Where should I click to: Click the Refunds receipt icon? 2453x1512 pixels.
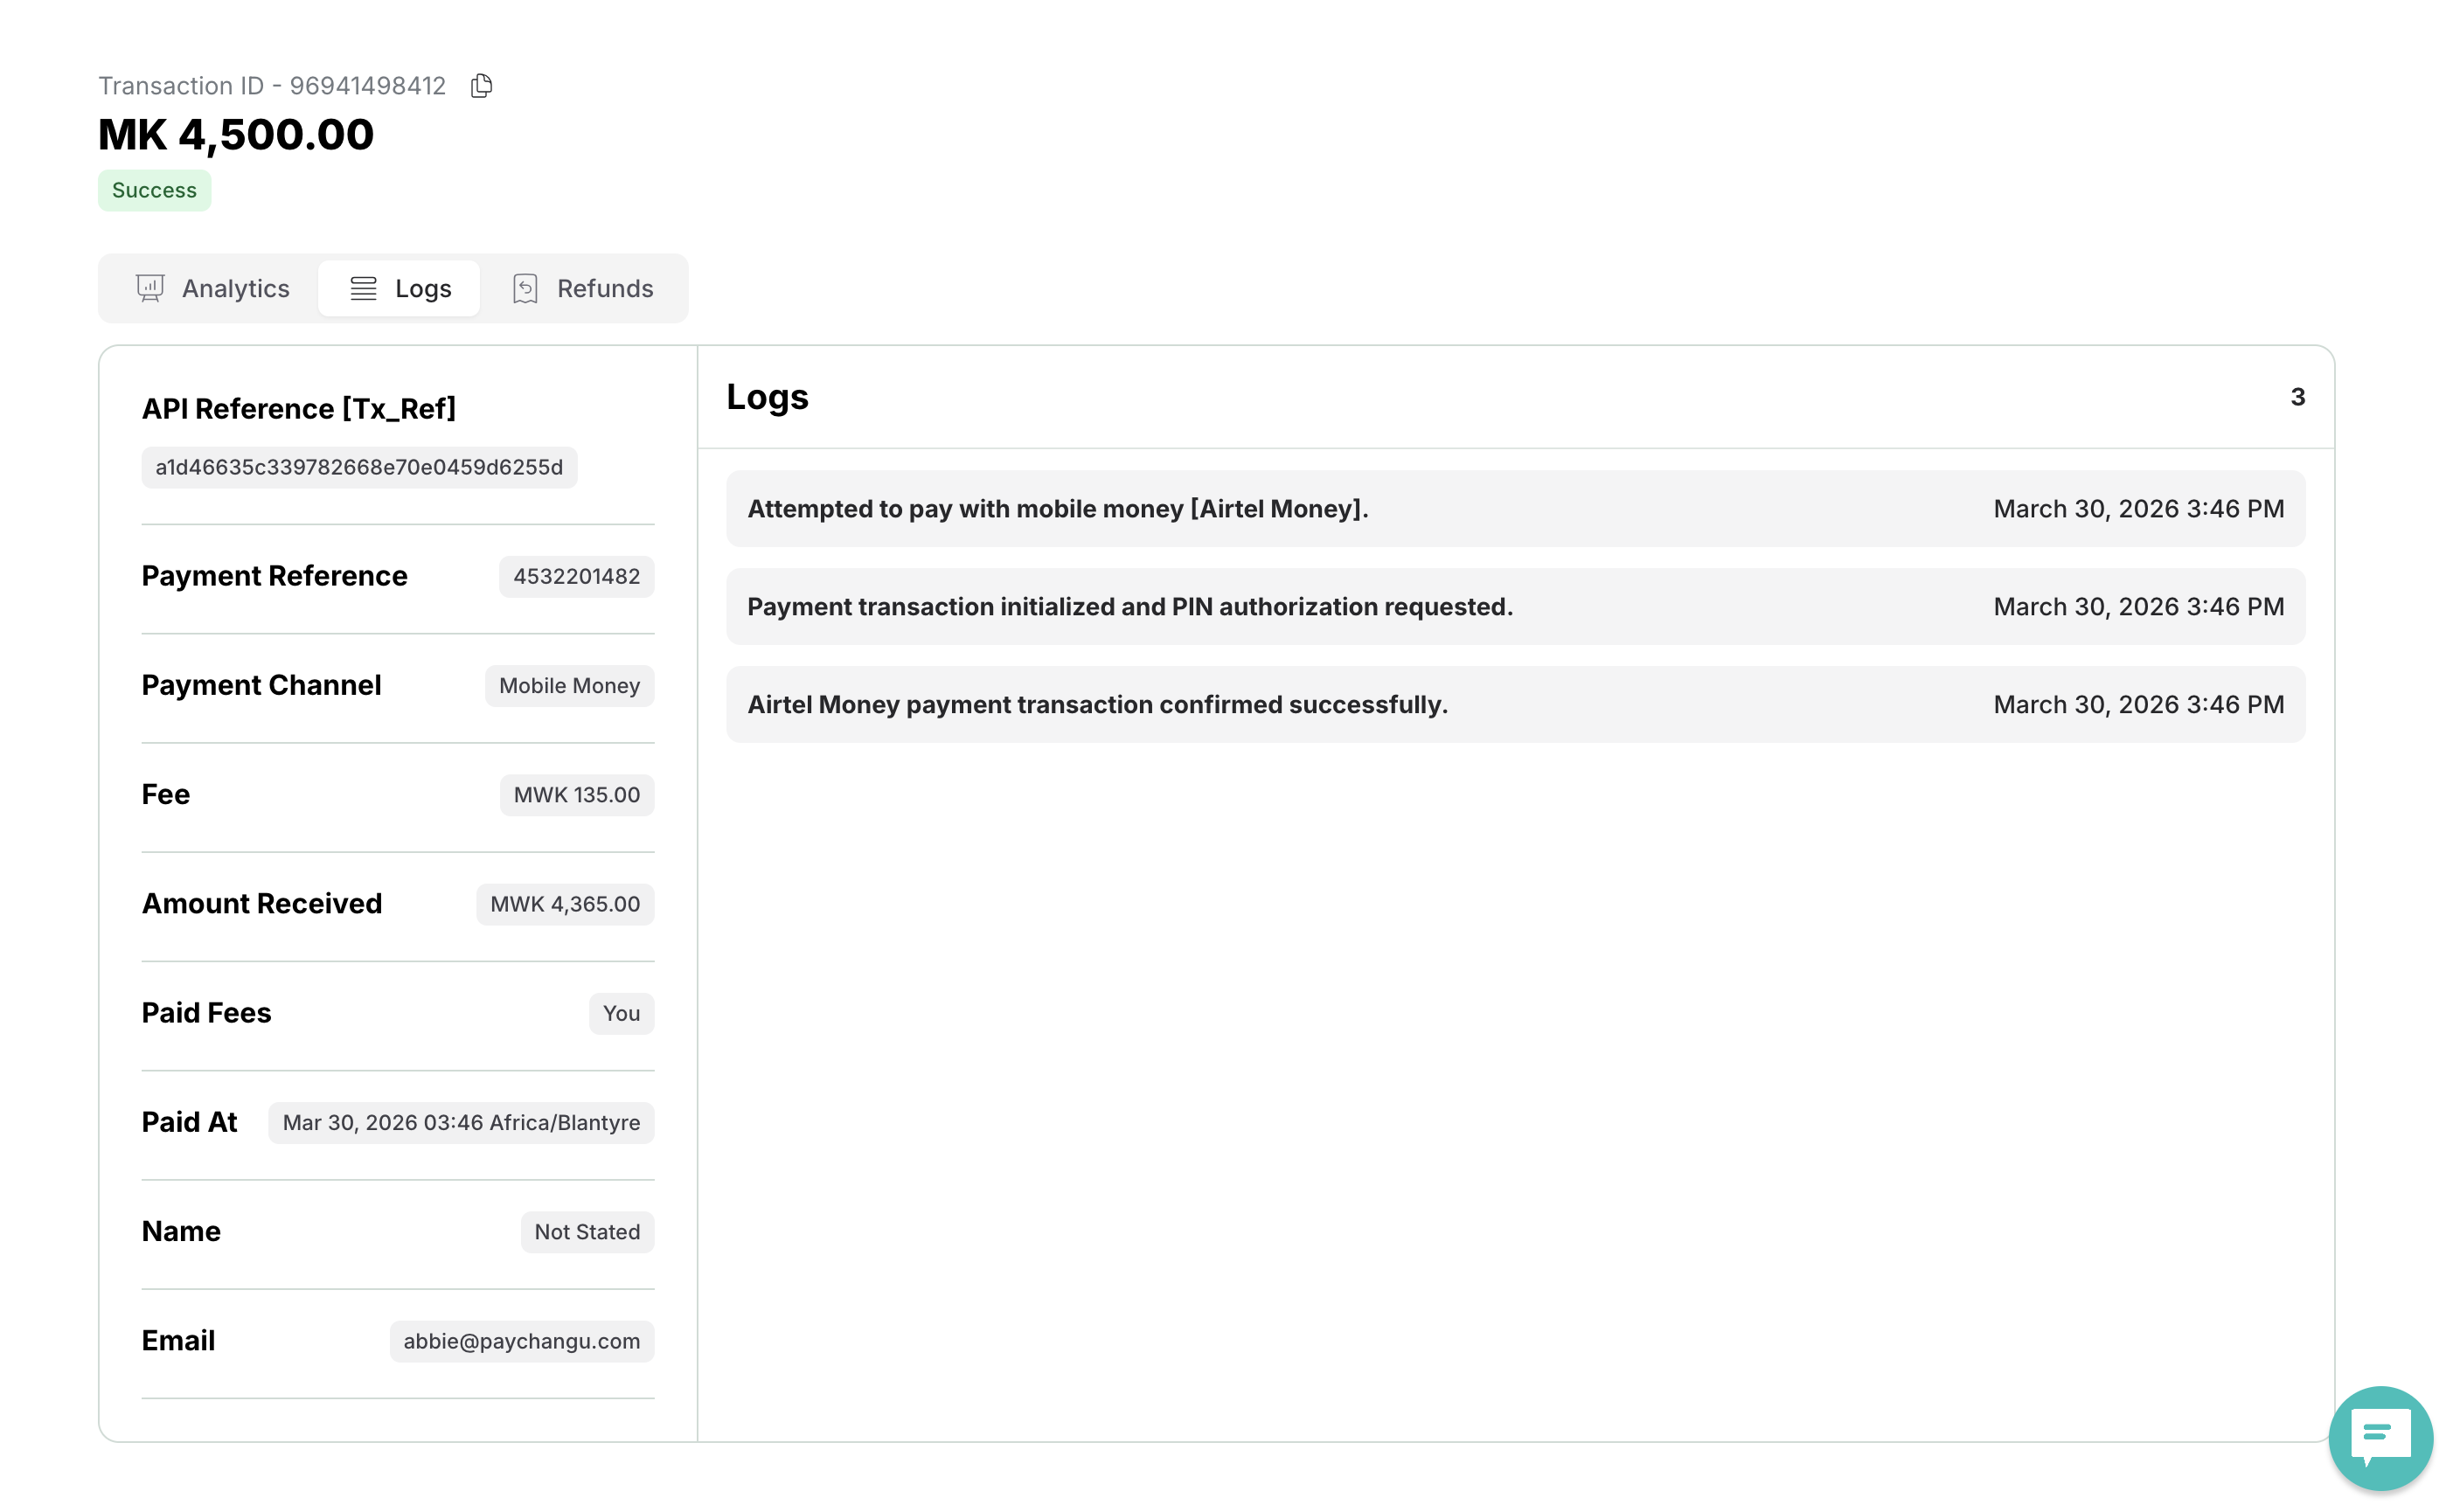click(x=525, y=288)
